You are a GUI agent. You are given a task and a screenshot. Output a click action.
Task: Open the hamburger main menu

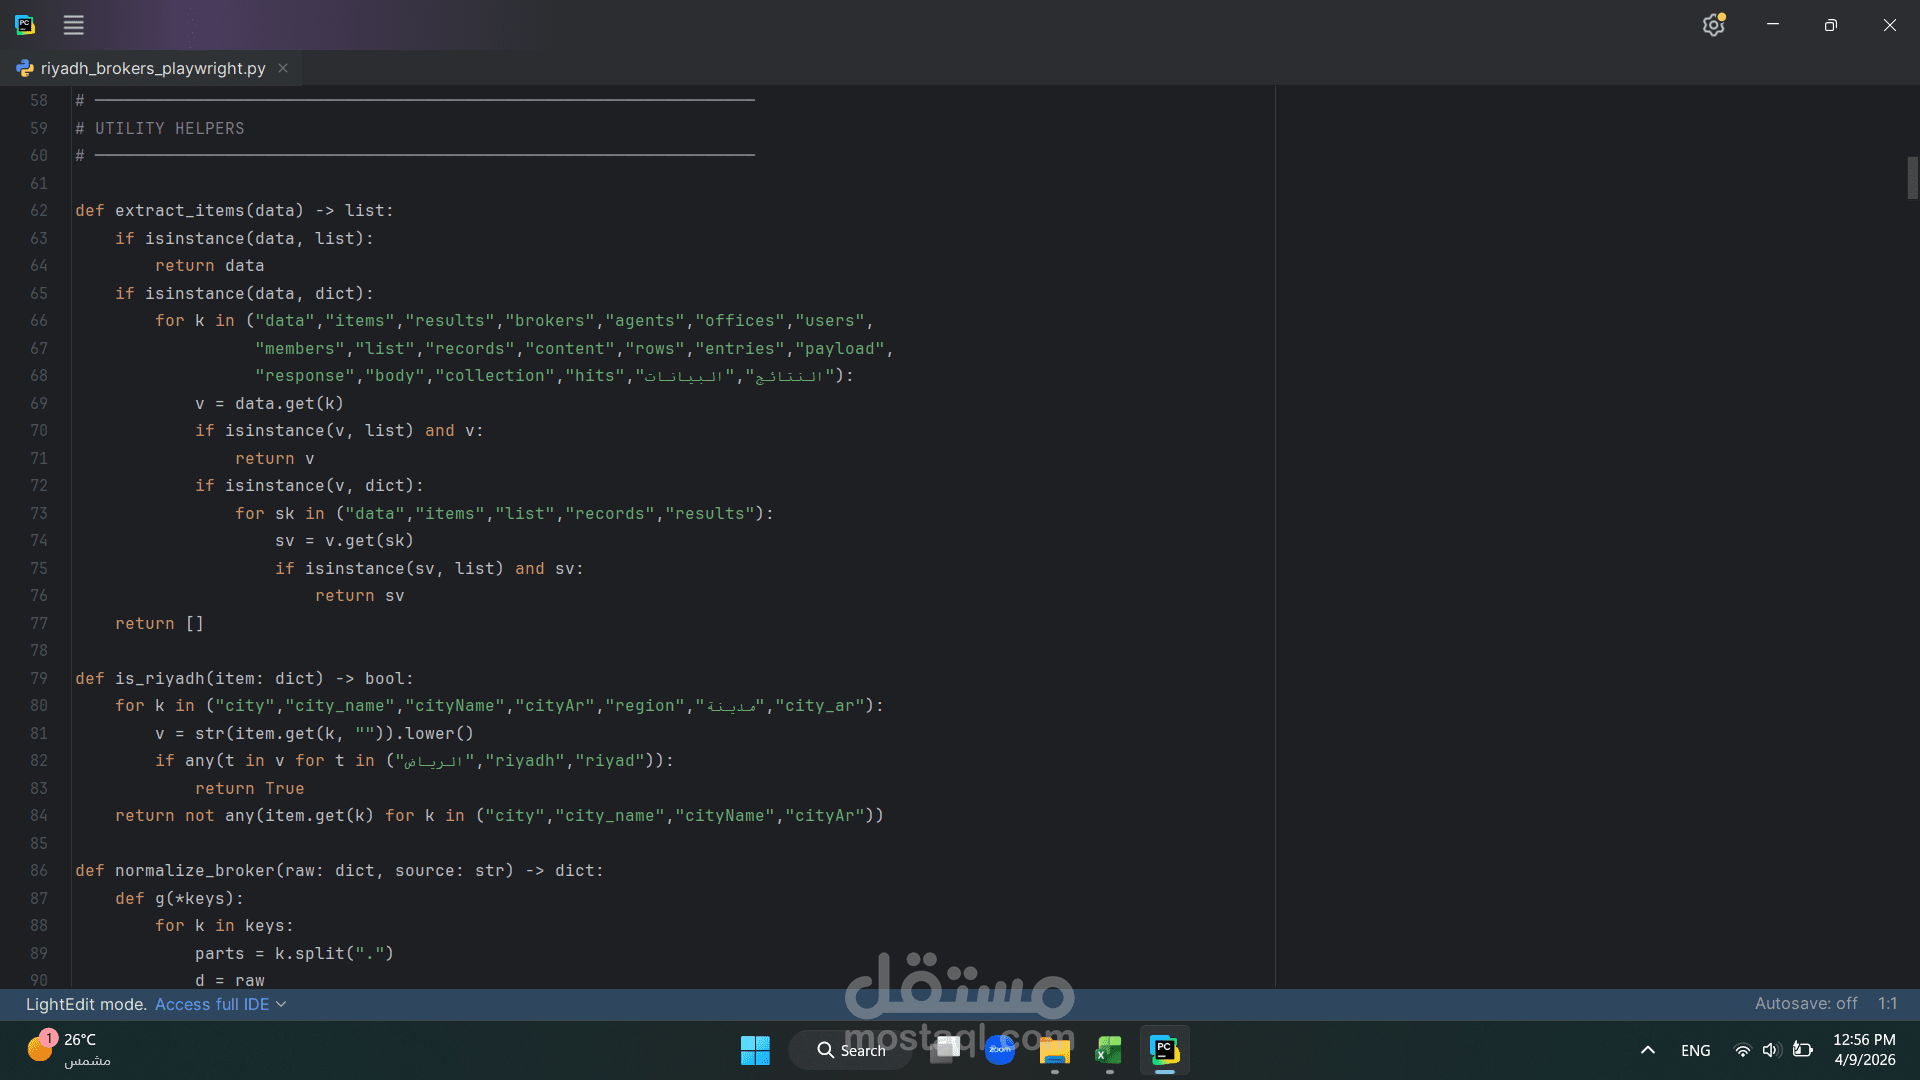click(73, 25)
